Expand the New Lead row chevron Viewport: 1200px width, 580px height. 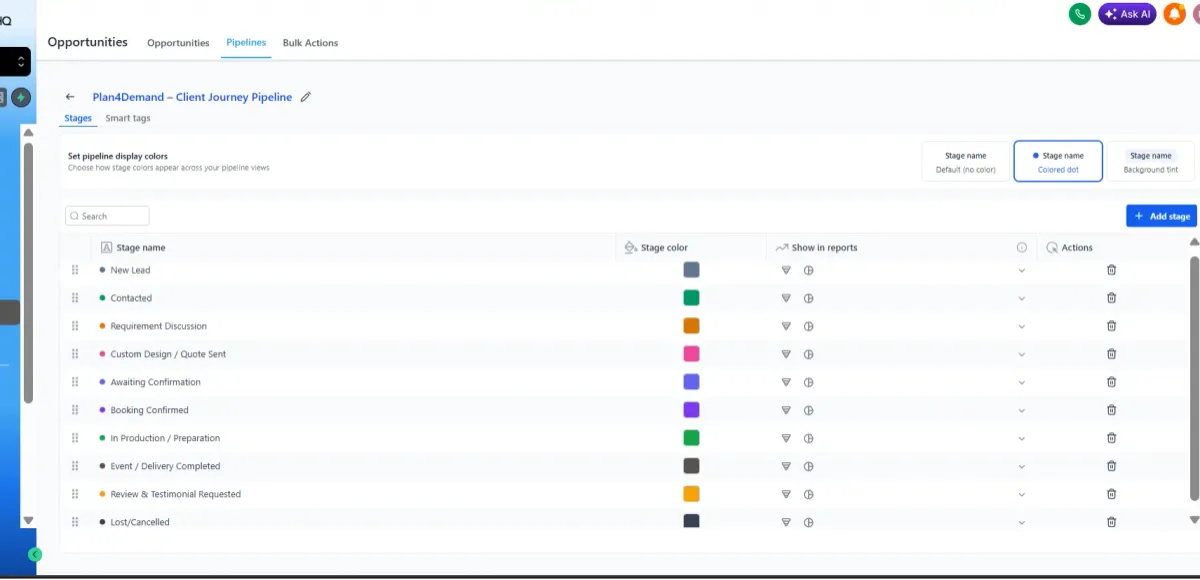(1022, 270)
